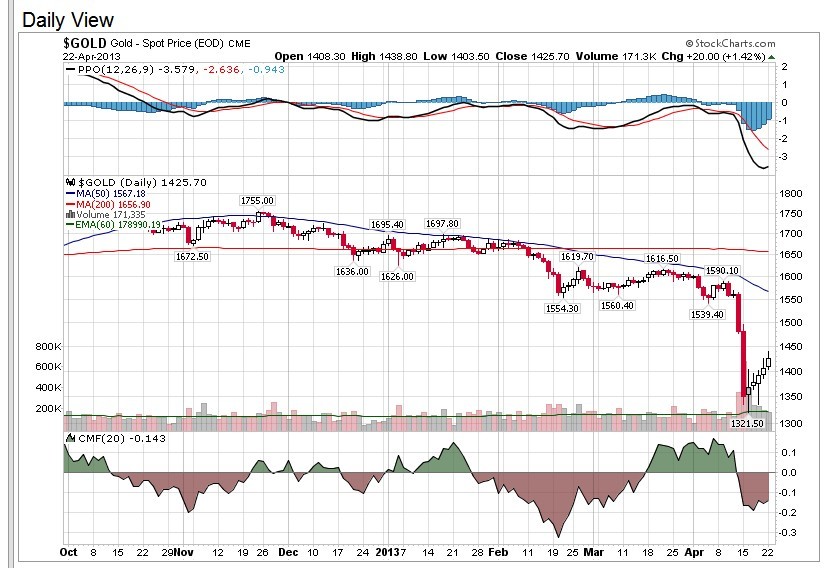Click the Close 1425.70 value in header

[x=539, y=56]
